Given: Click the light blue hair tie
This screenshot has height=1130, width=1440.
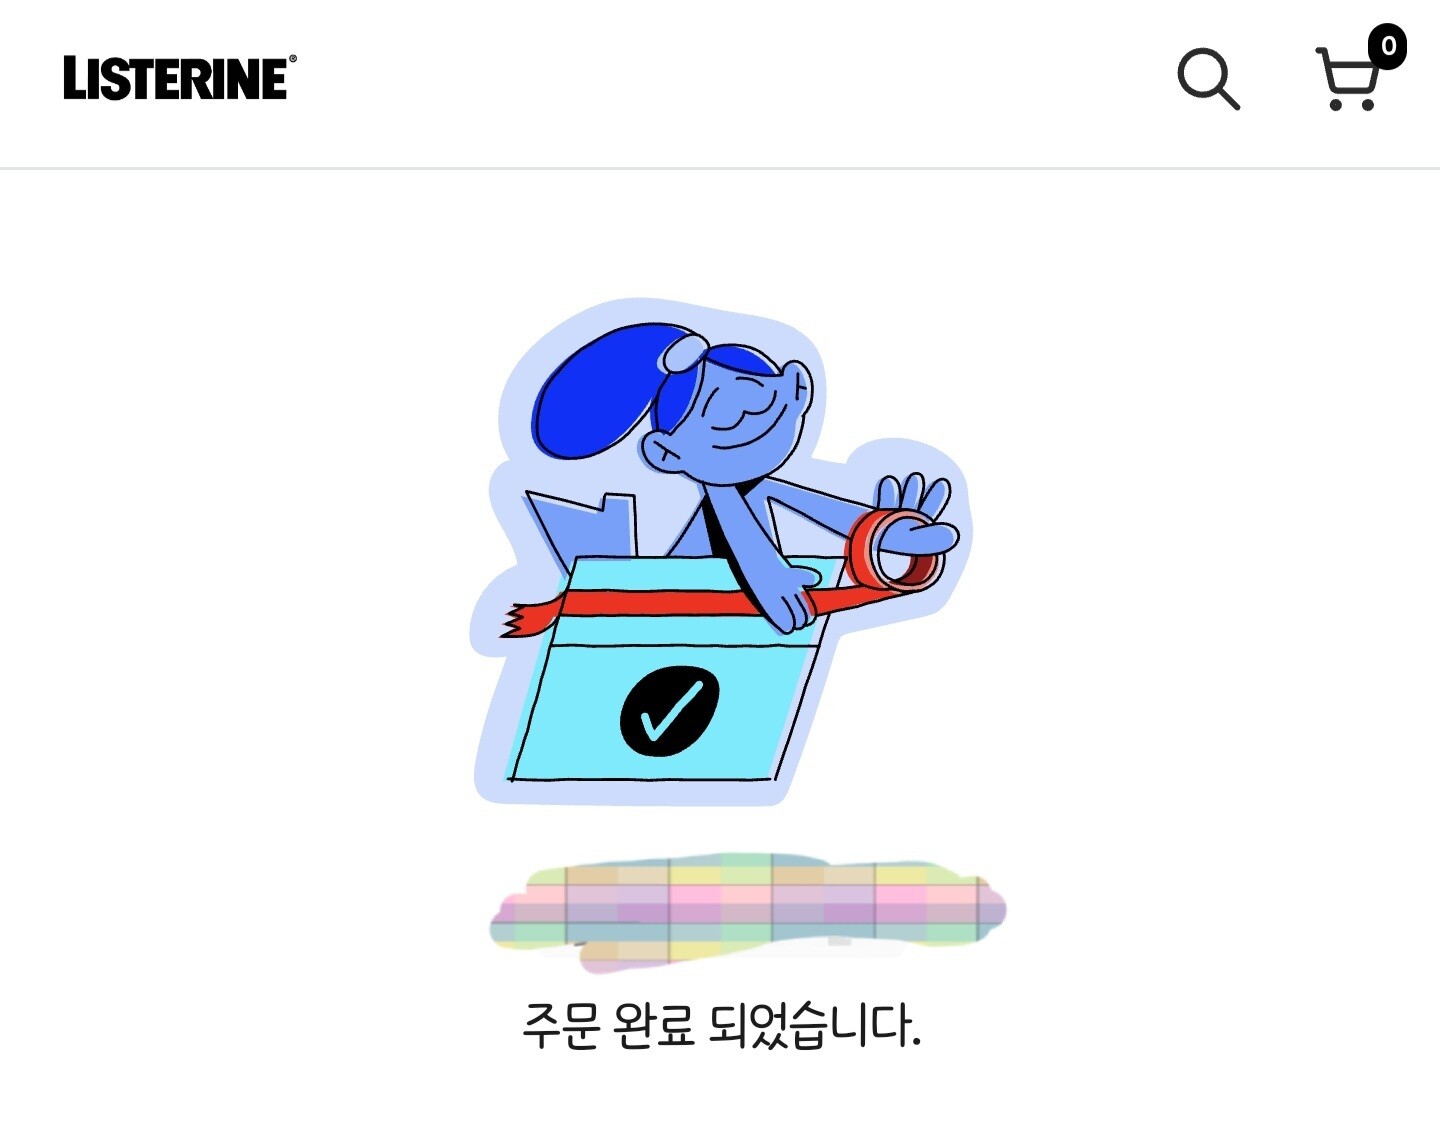Looking at the screenshot, I should (x=684, y=353).
